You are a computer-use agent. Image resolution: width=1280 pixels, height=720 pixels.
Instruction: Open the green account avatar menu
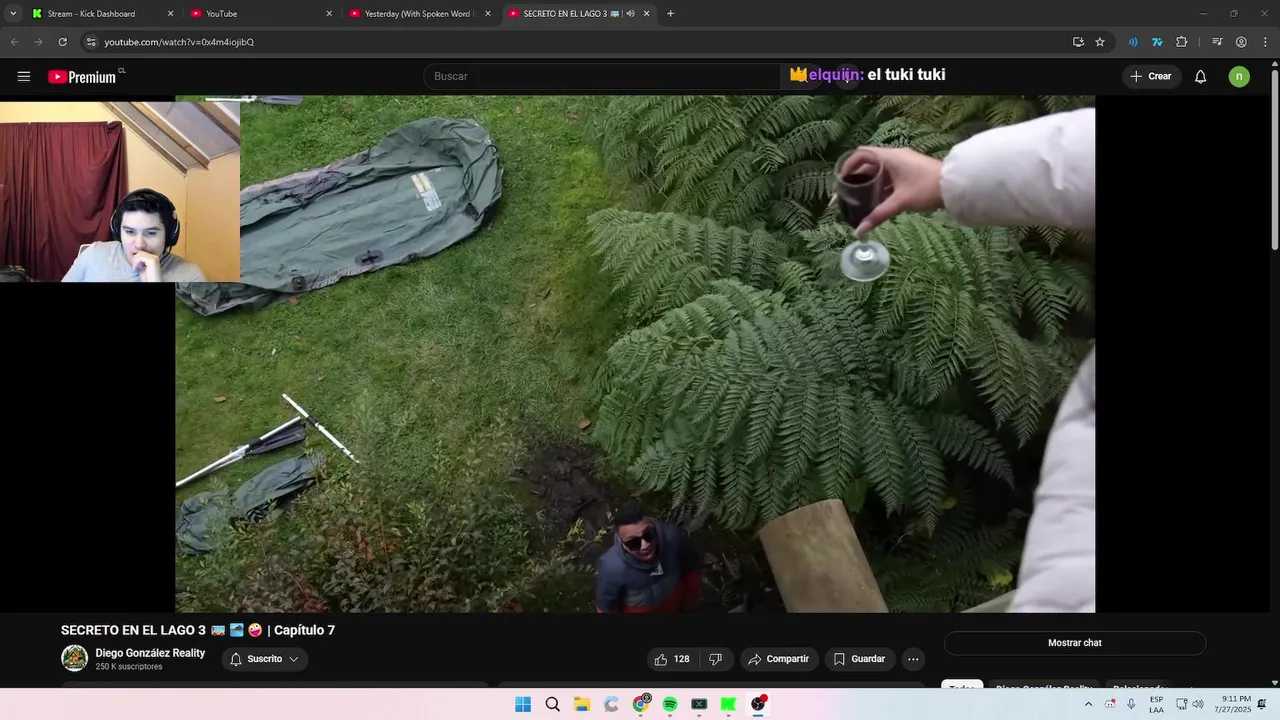click(x=1239, y=76)
